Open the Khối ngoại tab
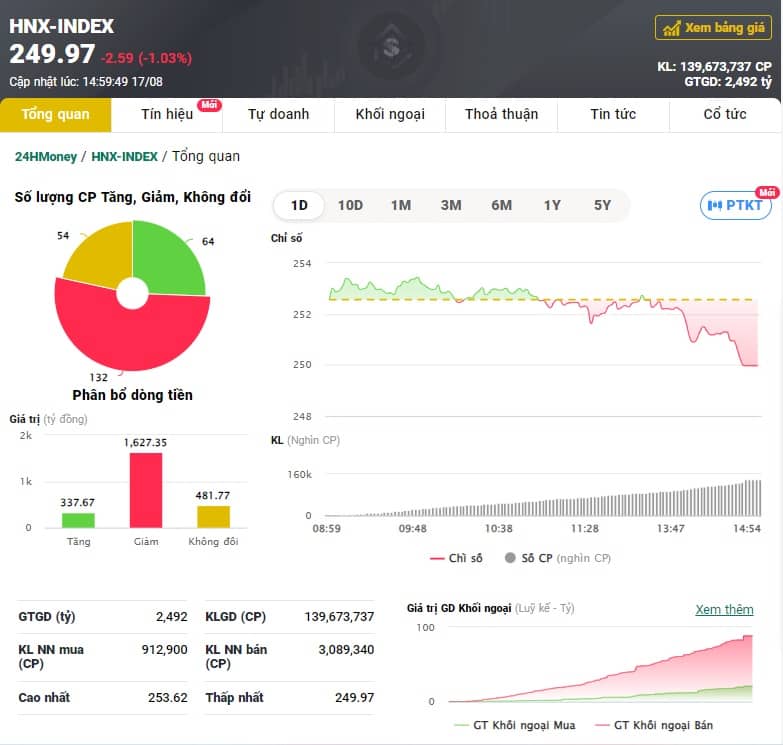 390,114
